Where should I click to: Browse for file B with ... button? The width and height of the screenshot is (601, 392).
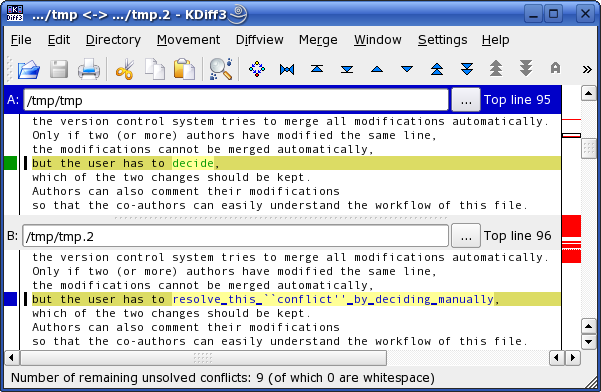point(466,236)
